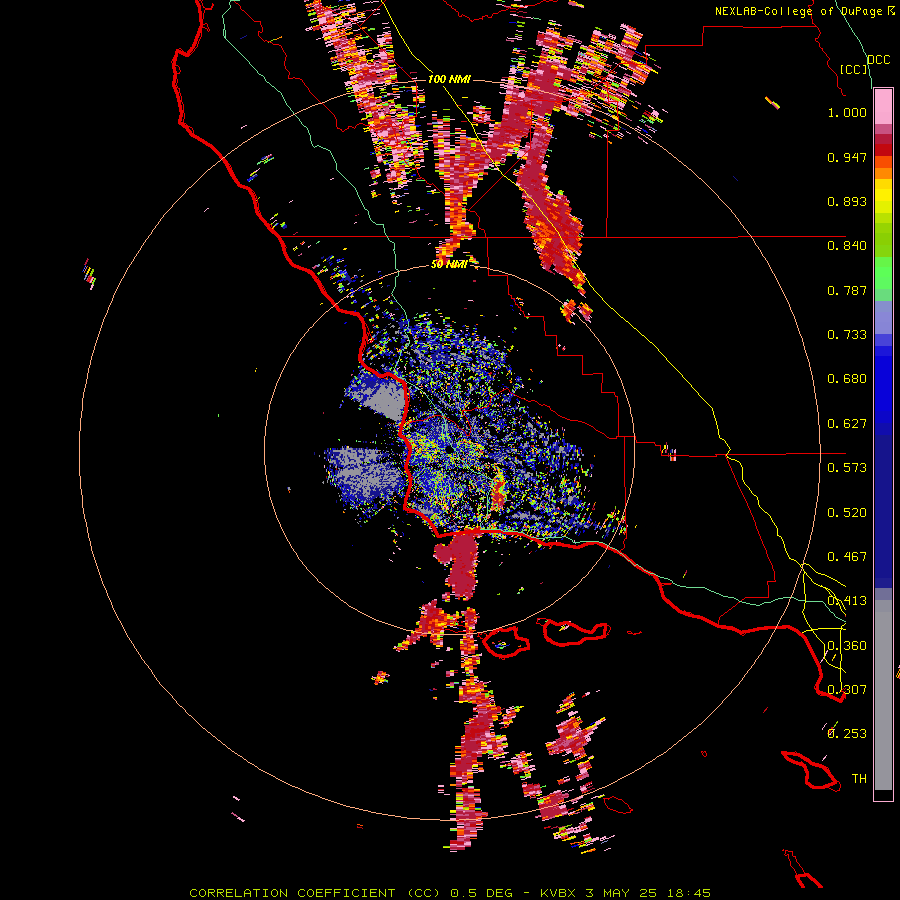Click the 3 MAY 25 date text
This screenshot has width=900, height=900.
[623, 893]
